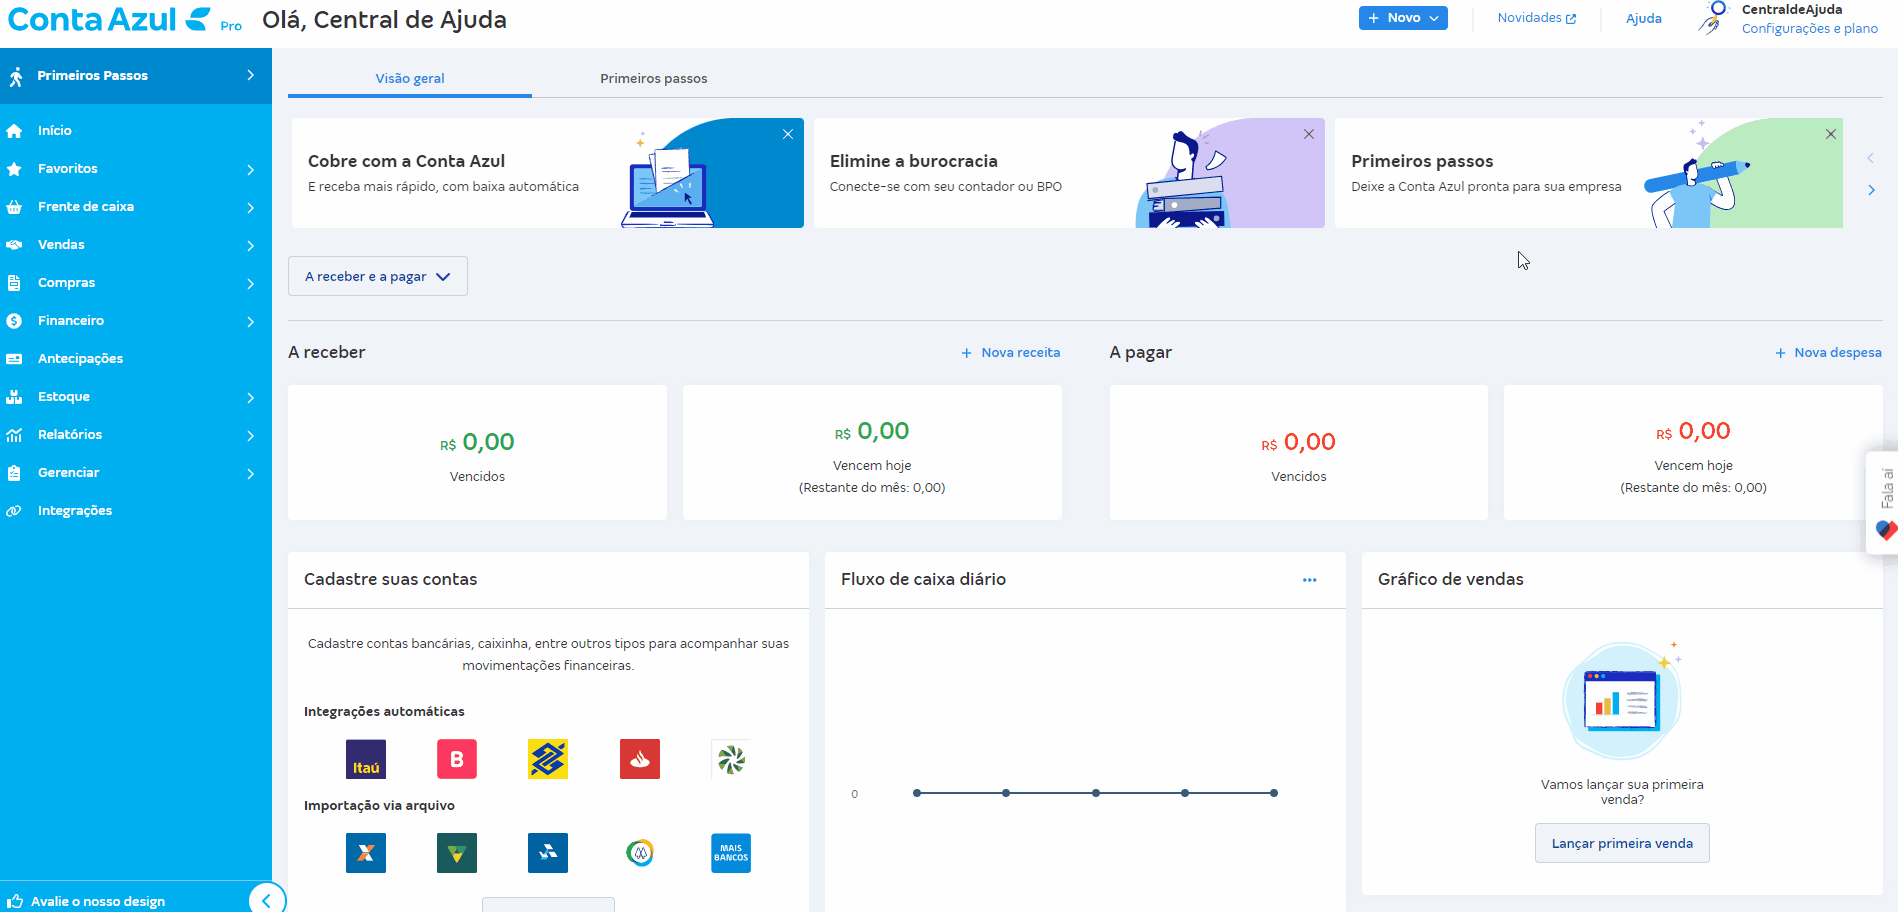This screenshot has width=1898, height=912.
Task: Select the Início icon in the sidebar
Action: point(16,130)
